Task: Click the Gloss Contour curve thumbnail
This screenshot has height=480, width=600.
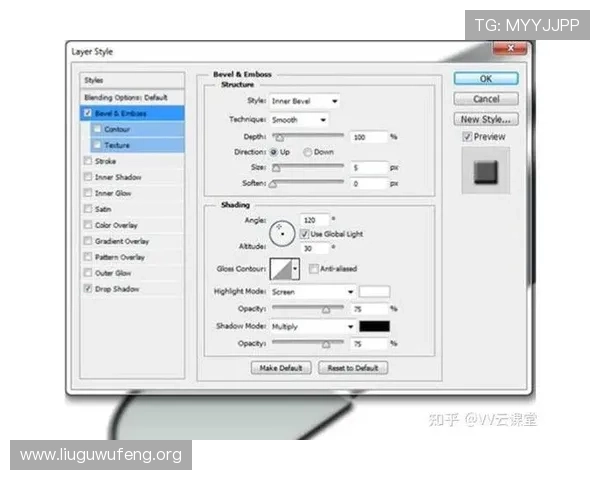Action: tap(280, 269)
